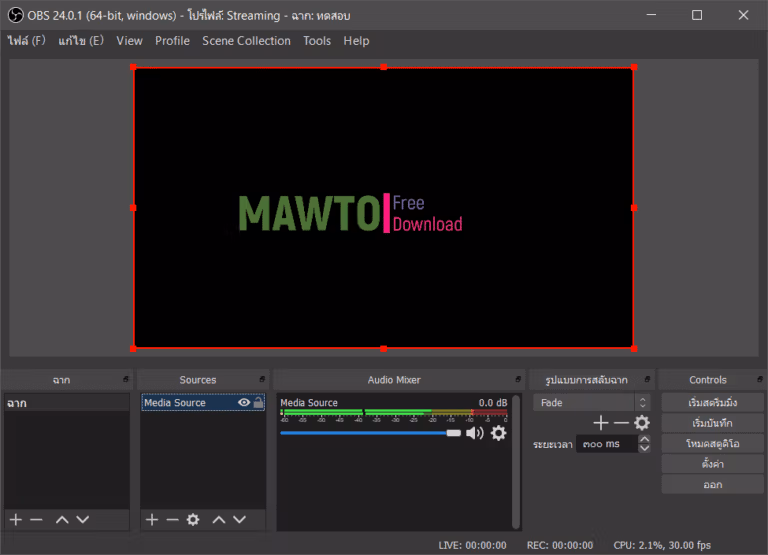Open the ไฟล์ (F) menu
The width and height of the screenshot is (768, 555).
coord(26,41)
